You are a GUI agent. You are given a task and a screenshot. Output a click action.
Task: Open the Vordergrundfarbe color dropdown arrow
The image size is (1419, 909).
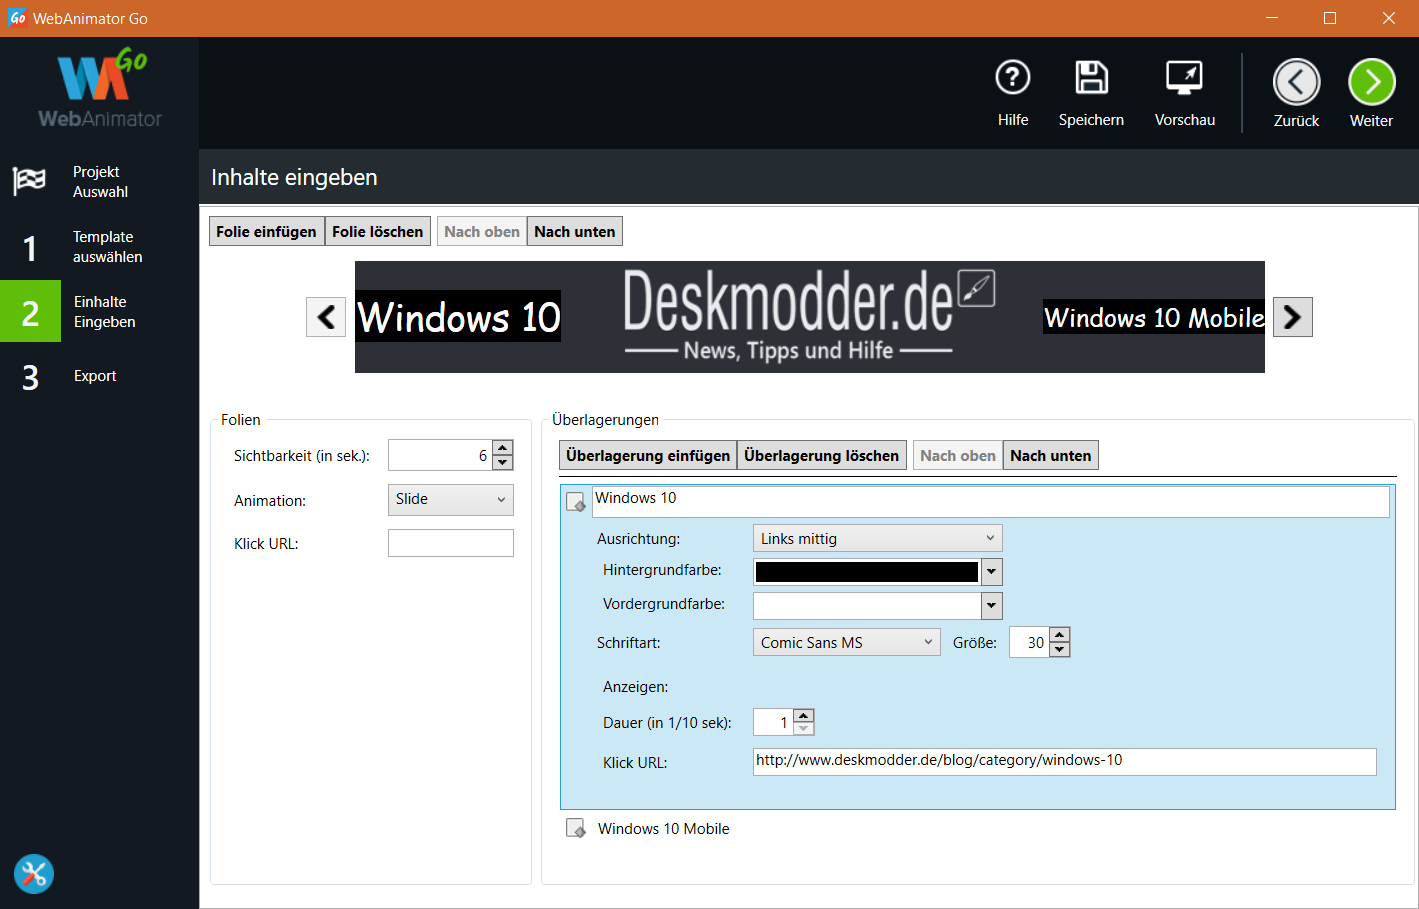(992, 605)
